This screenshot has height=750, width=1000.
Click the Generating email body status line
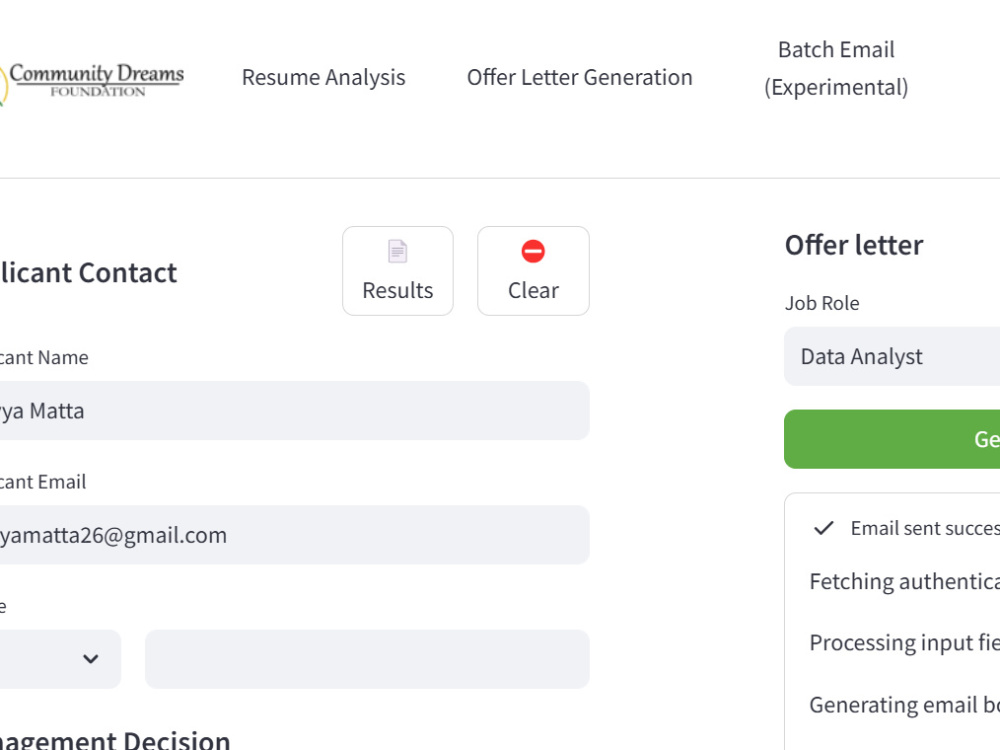click(x=904, y=705)
